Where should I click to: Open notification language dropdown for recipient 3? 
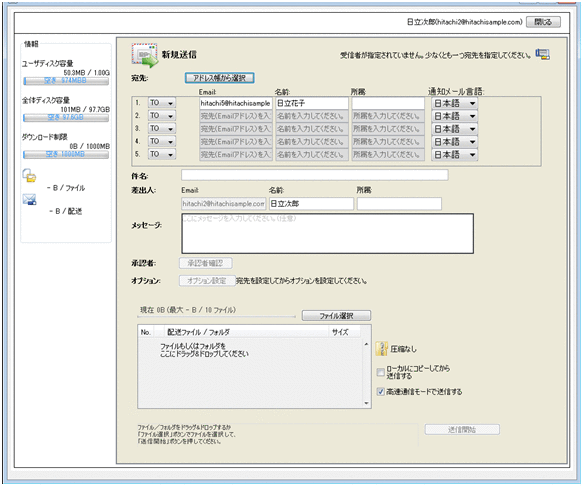tap(454, 129)
